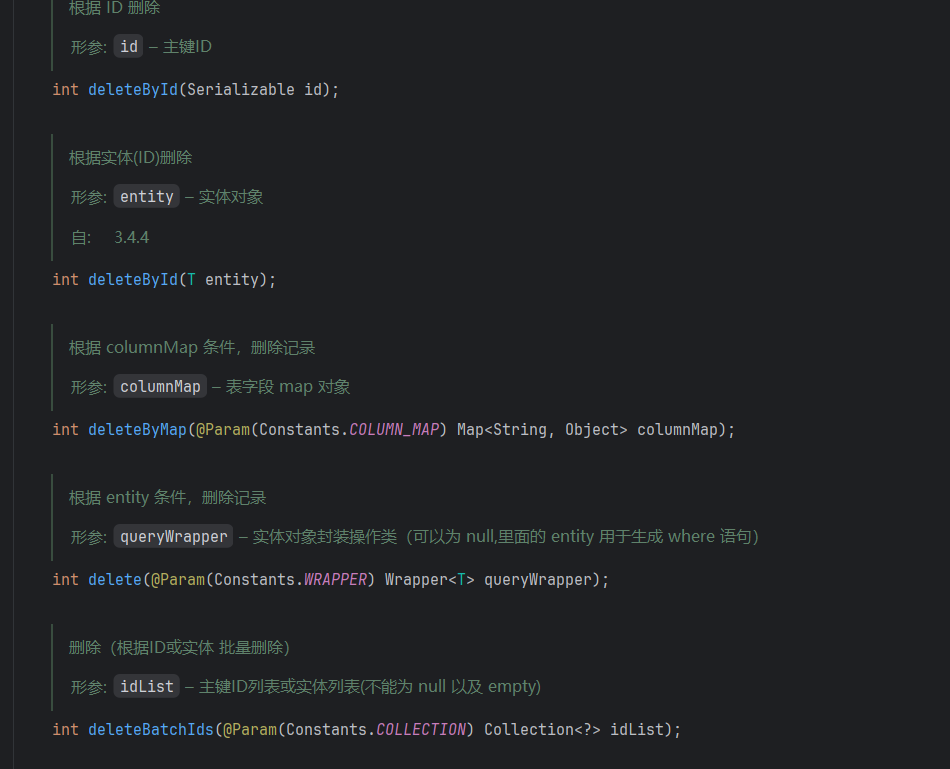Open the deleteById(T entity) method link

point(133,279)
